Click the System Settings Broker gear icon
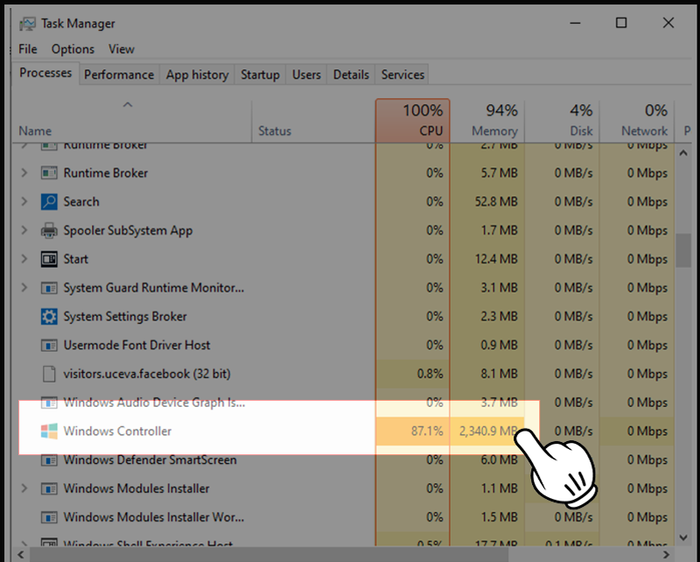700x562 pixels. pyautogui.click(x=49, y=316)
